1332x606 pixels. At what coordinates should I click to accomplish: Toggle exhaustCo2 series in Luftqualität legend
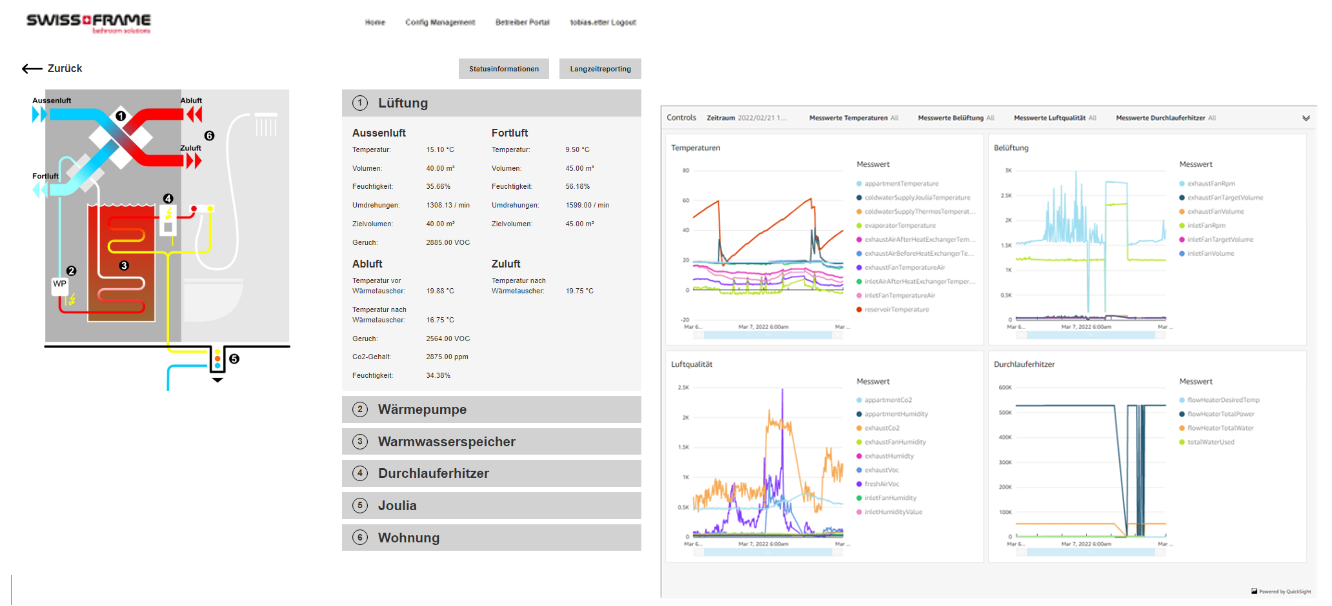[x=877, y=428]
